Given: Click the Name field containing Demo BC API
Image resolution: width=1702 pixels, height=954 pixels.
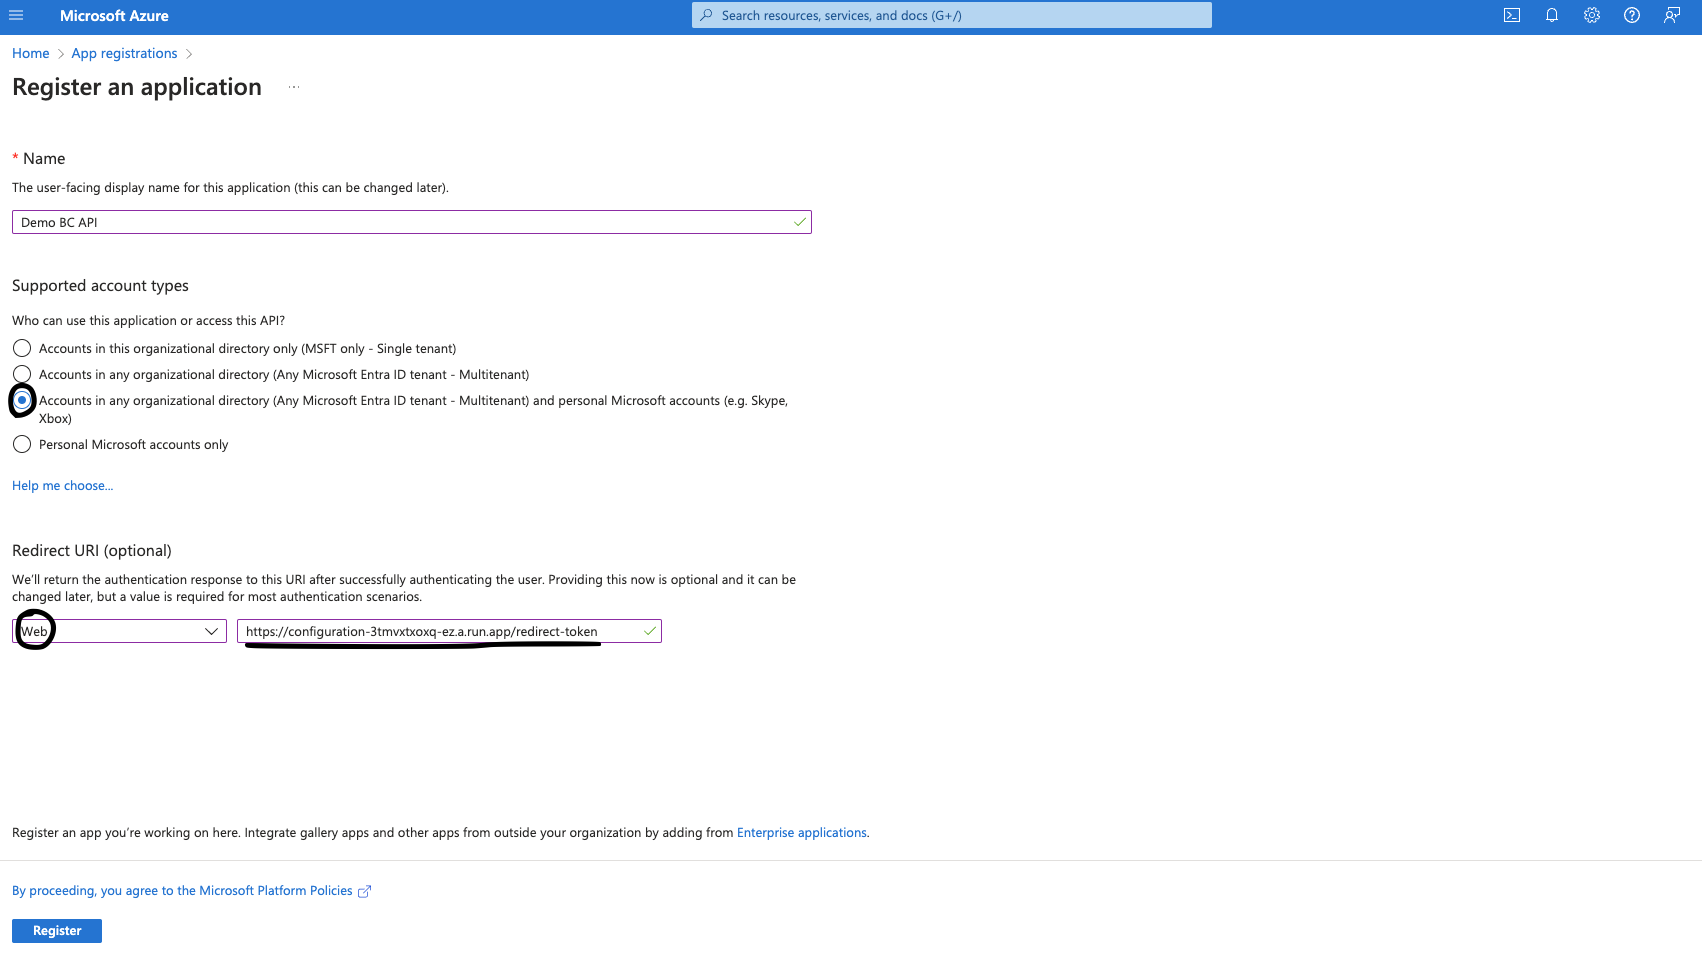Looking at the screenshot, I should coord(400,222).
